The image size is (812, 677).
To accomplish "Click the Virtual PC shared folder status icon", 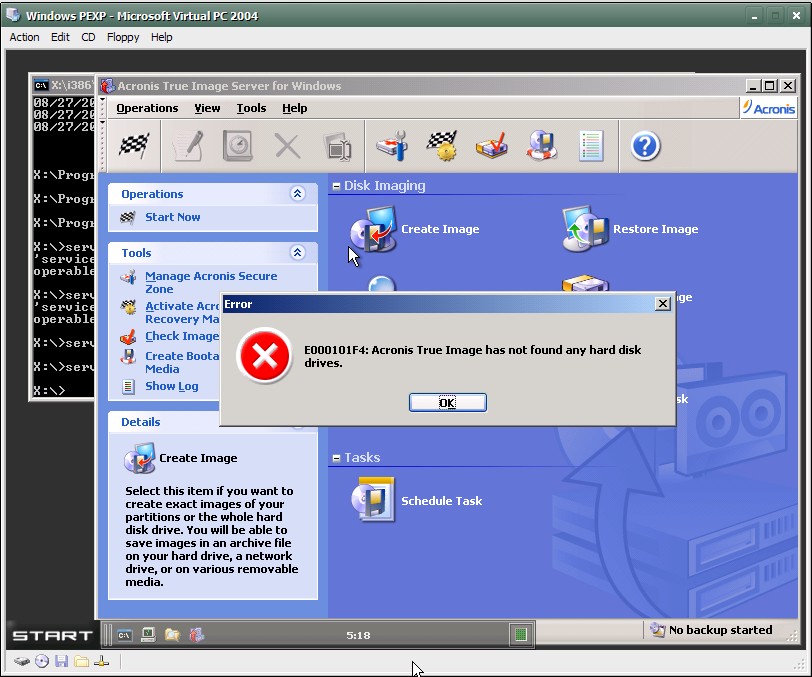I will 81,661.
